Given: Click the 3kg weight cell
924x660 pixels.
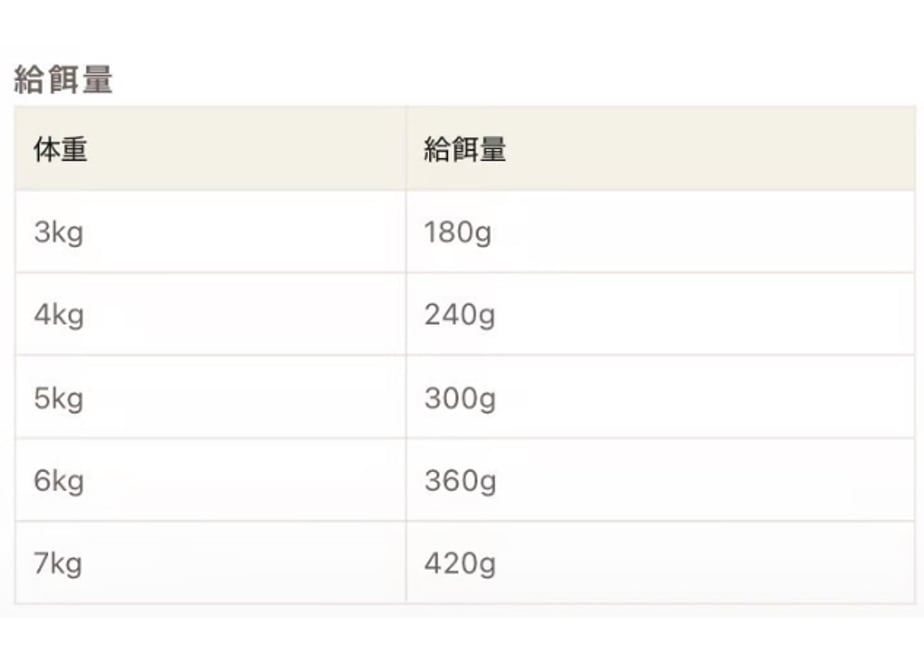Looking at the screenshot, I should click(x=210, y=232).
